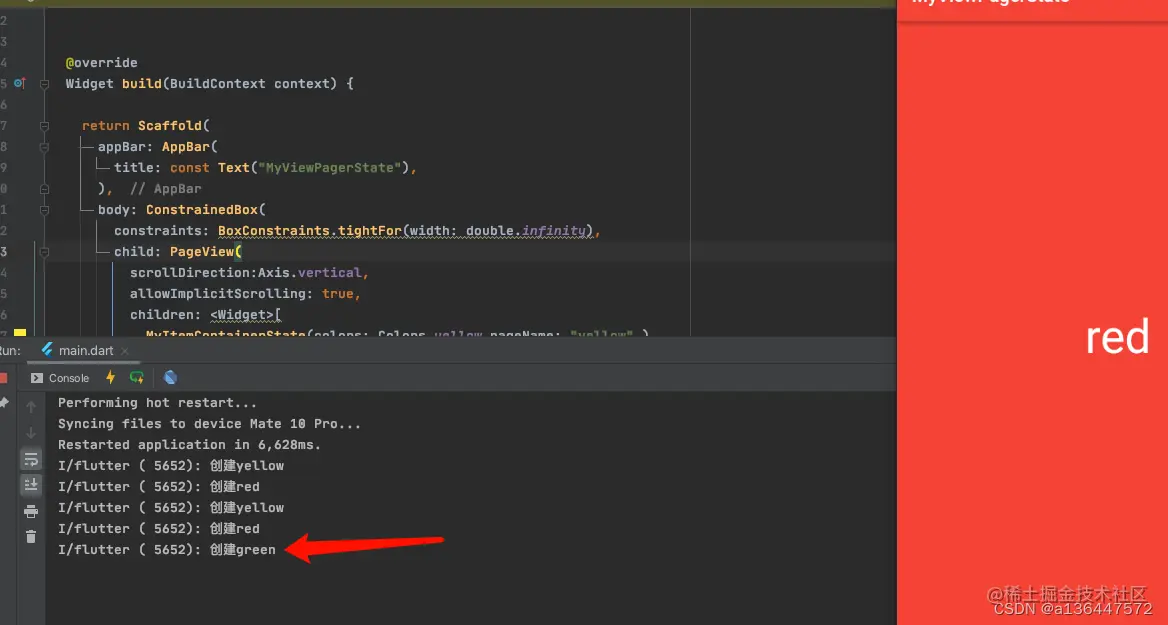The height and width of the screenshot is (625, 1168).
Task: Click the down arrow in console gutter
Action: 31,433
